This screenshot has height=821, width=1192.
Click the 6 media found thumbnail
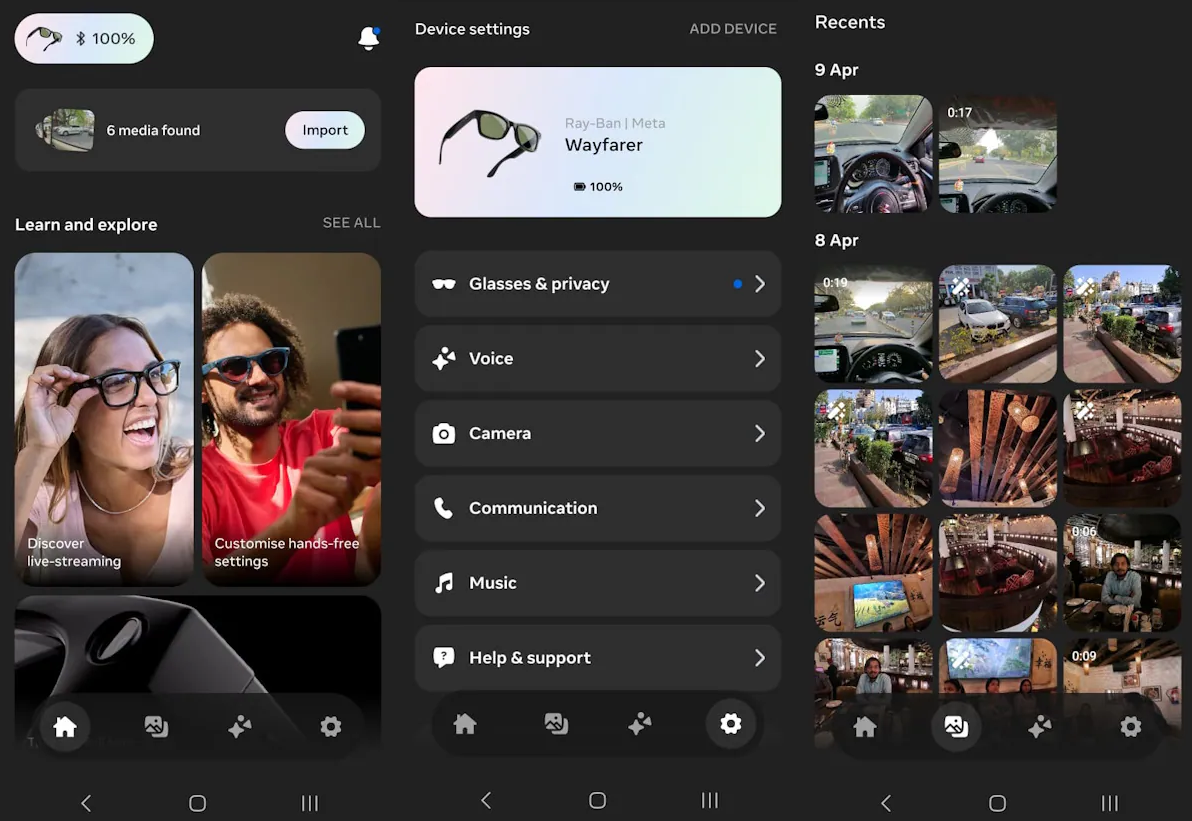[65, 130]
